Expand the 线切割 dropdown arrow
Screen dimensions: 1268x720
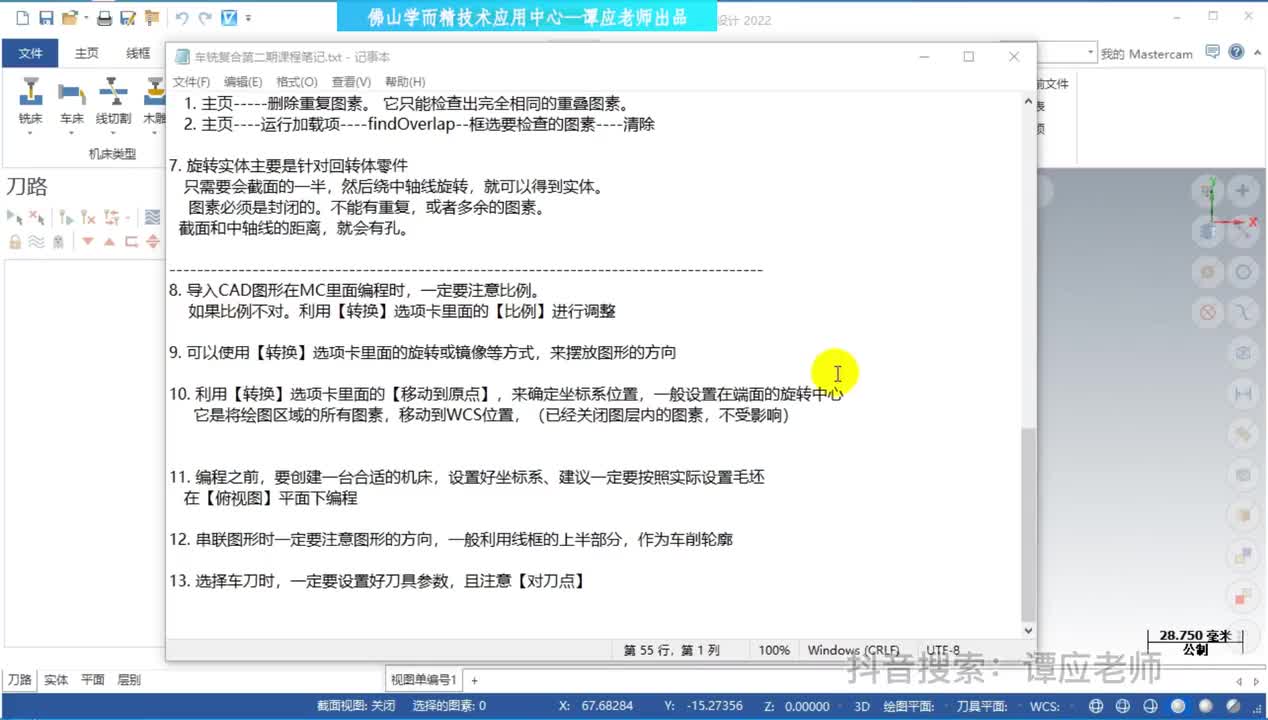tap(113, 132)
